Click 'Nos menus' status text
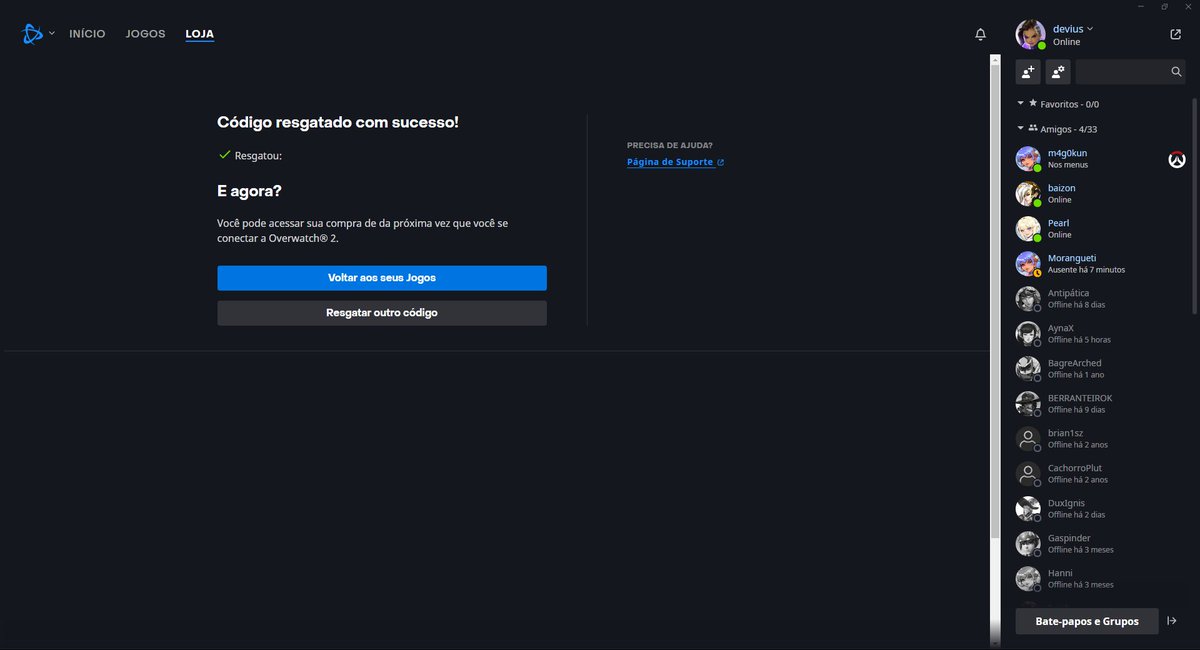The height and width of the screenshot is (650, 1200). pos(1068,165)
